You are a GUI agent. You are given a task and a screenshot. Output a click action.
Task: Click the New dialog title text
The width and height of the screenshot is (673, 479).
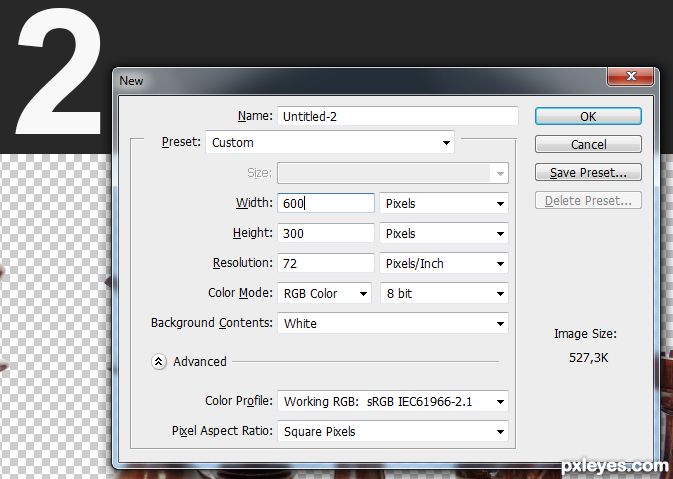[131, 81]
